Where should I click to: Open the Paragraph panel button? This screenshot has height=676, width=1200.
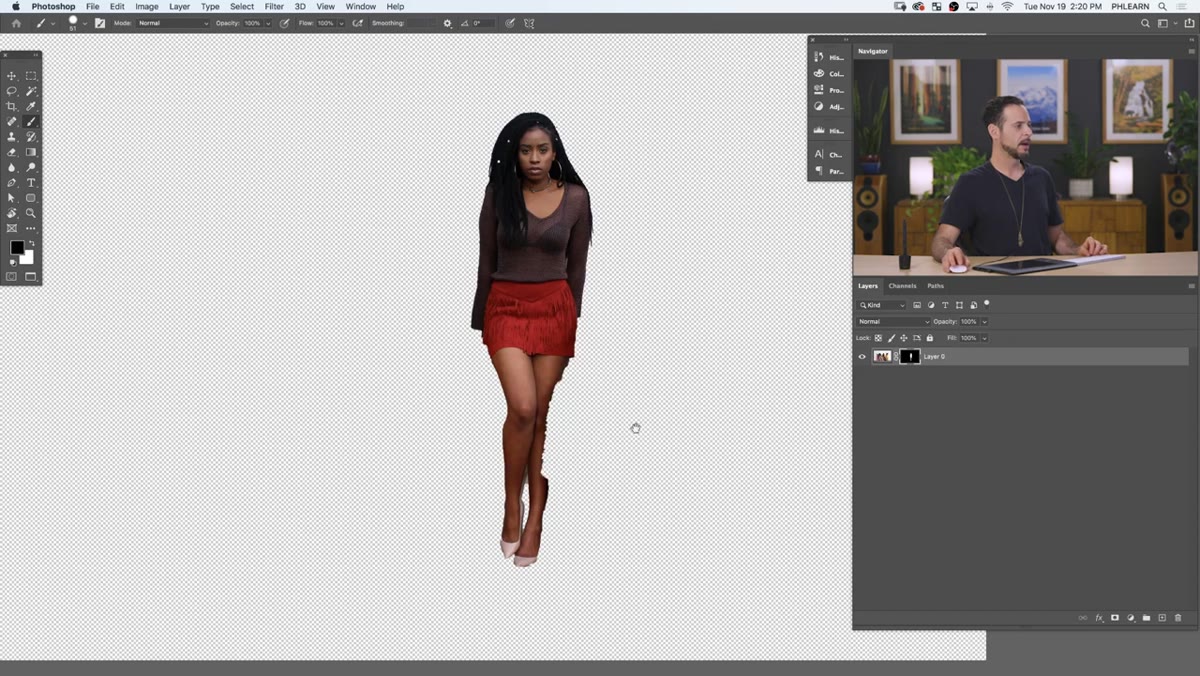tap(830, 171)
